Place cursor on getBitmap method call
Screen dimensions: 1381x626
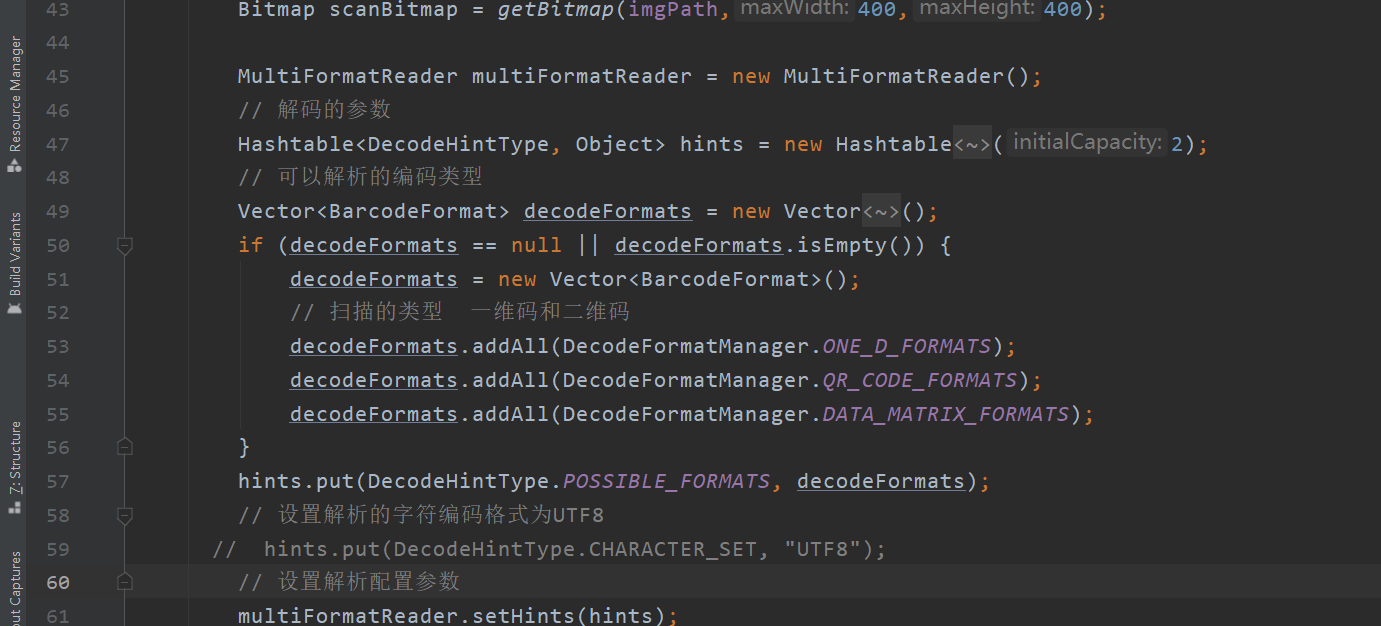(556, 10)
